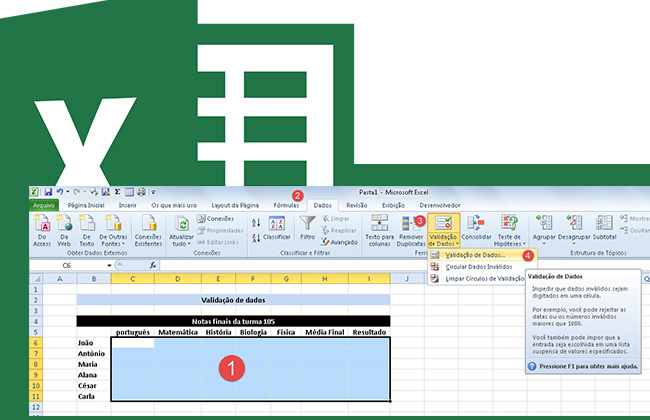Click the Name Box showing C6
Screen dimensions: 650x420
pos(67,265)
